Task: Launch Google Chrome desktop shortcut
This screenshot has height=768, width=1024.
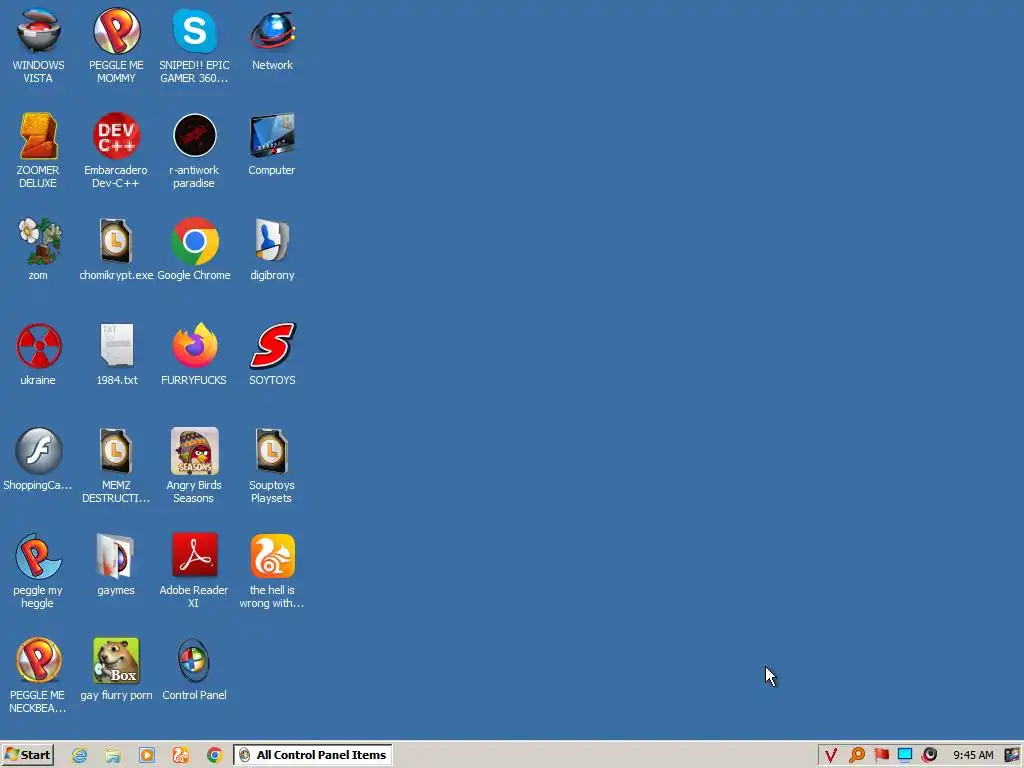Action: (x=194, y=249)
